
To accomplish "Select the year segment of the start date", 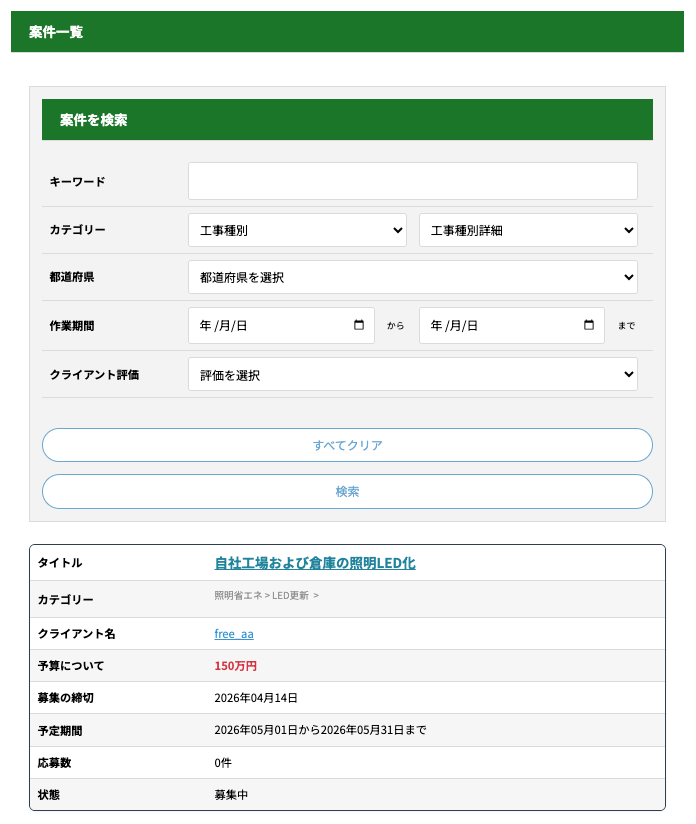I will coord(205,326).
